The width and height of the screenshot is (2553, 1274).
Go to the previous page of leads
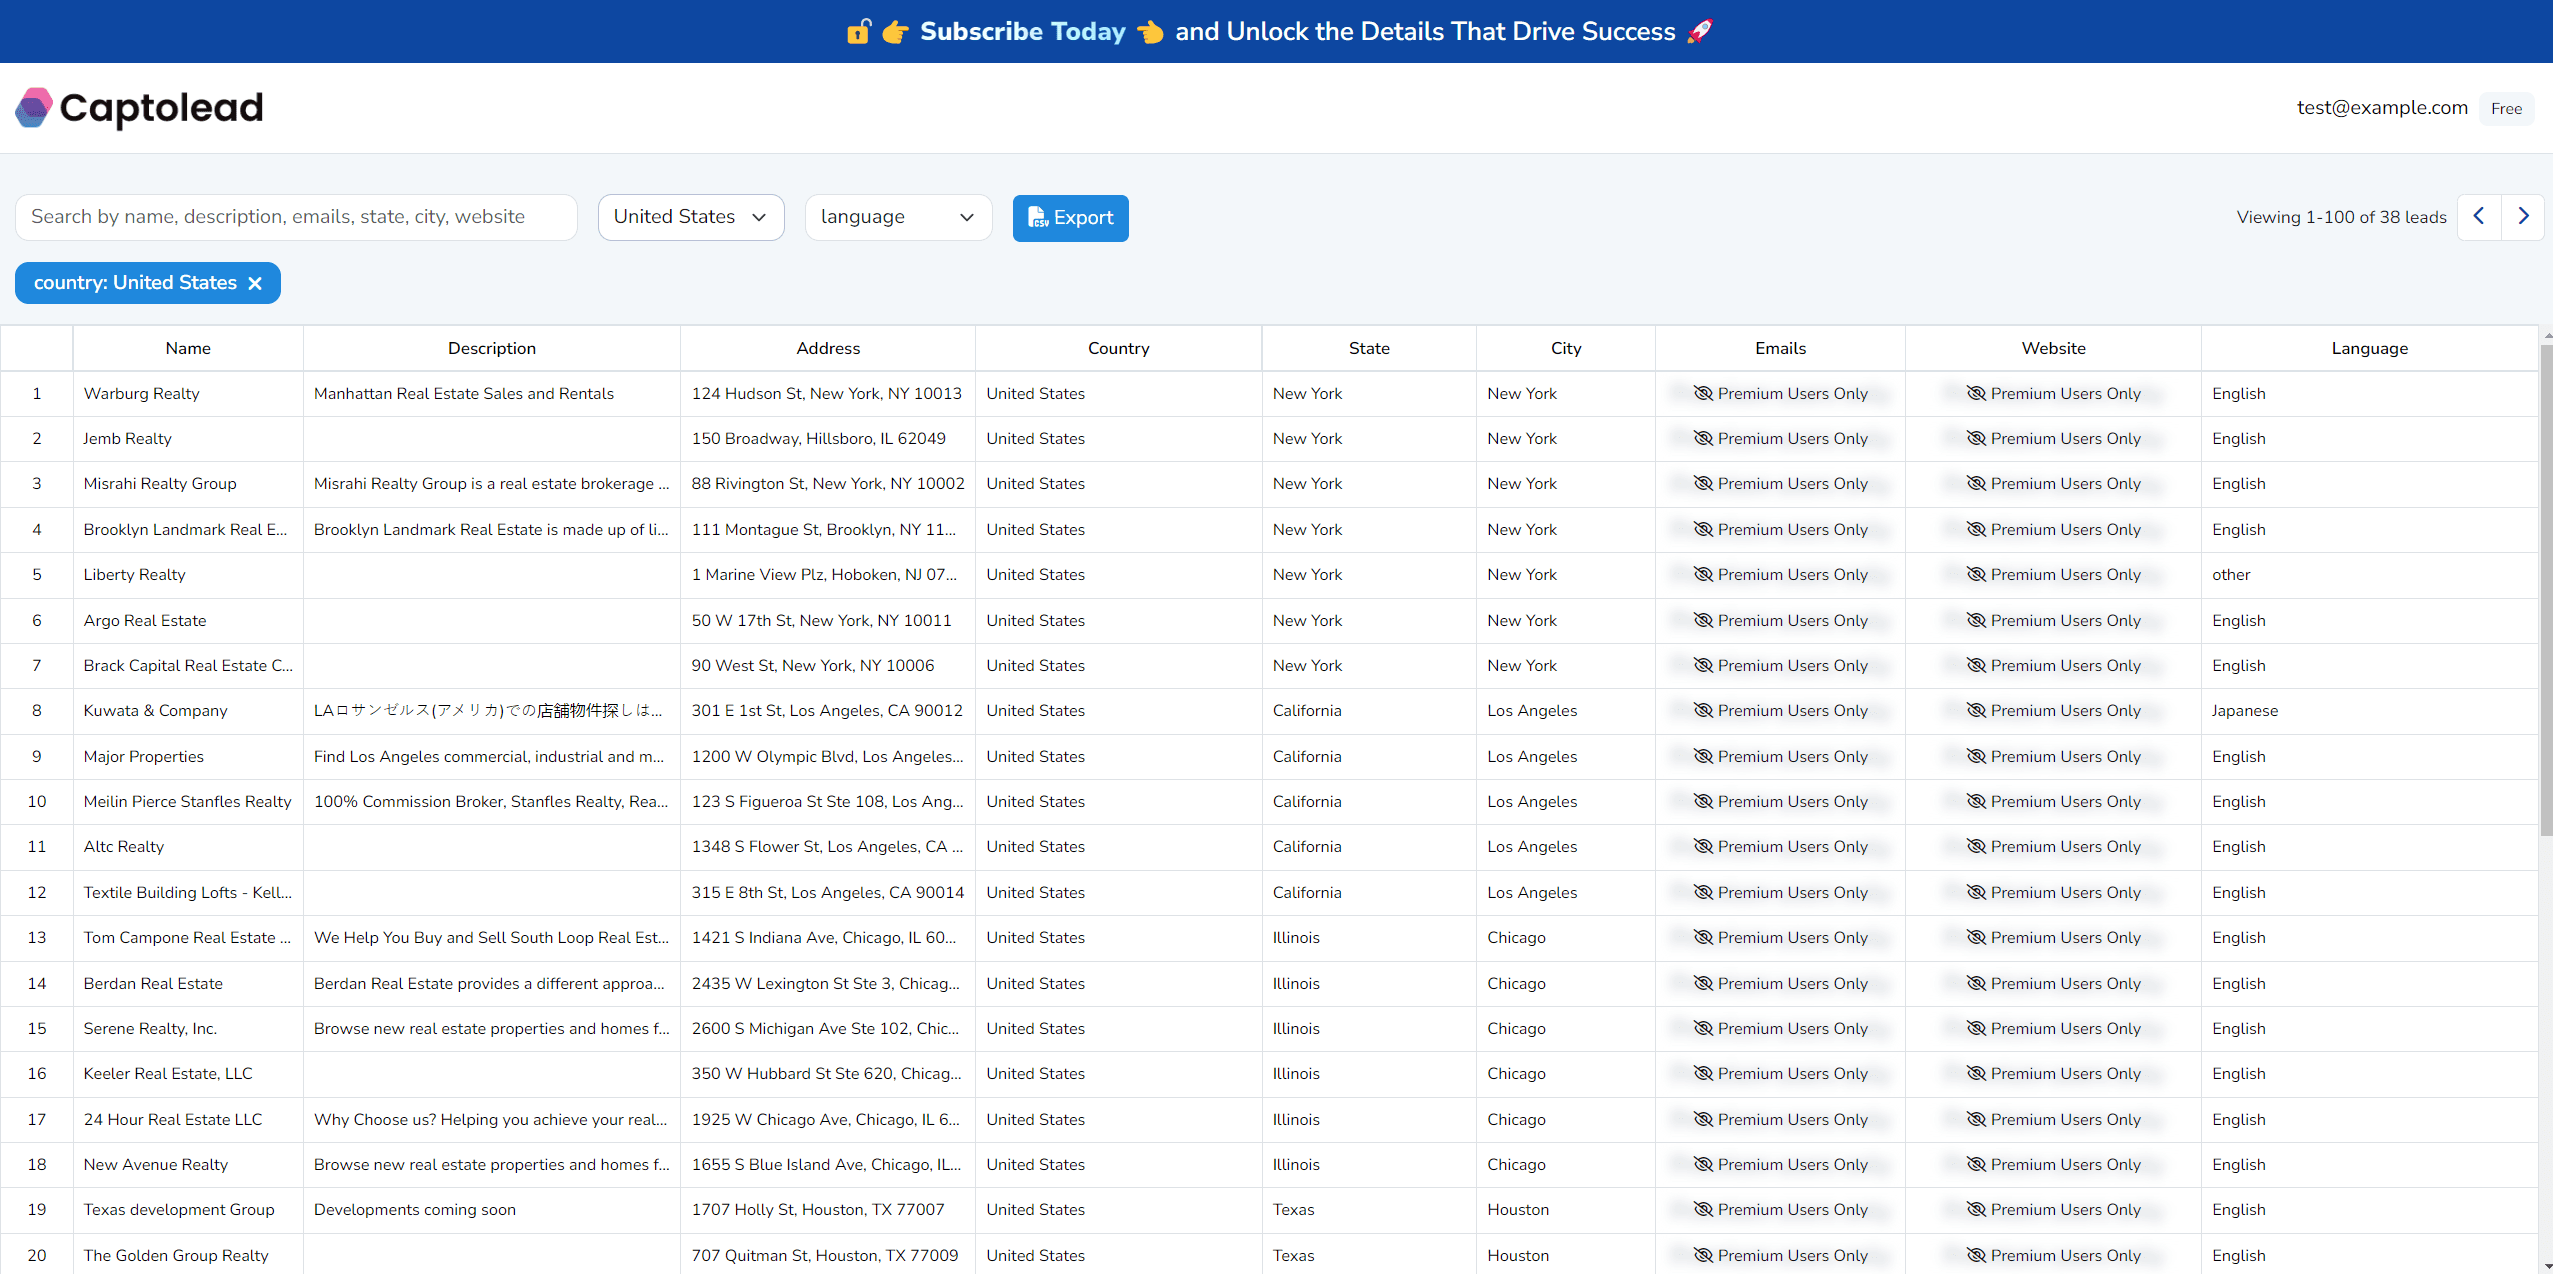point(2479,216)
